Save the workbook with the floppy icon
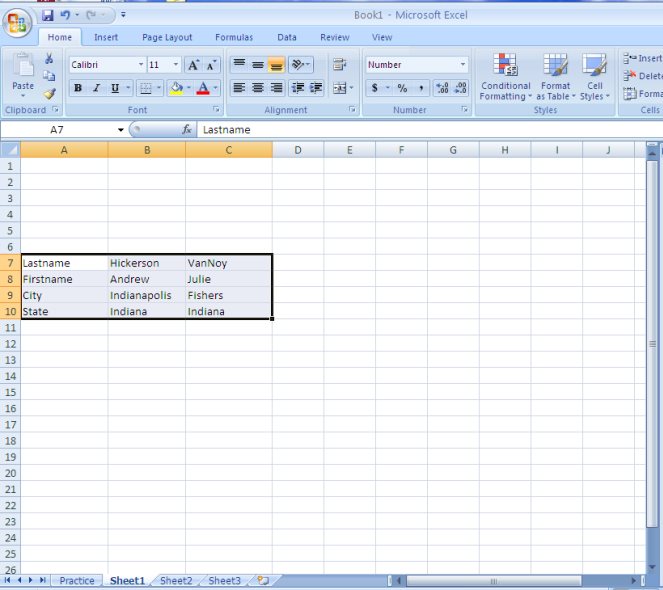663x590 pixels. click(47, 15)
